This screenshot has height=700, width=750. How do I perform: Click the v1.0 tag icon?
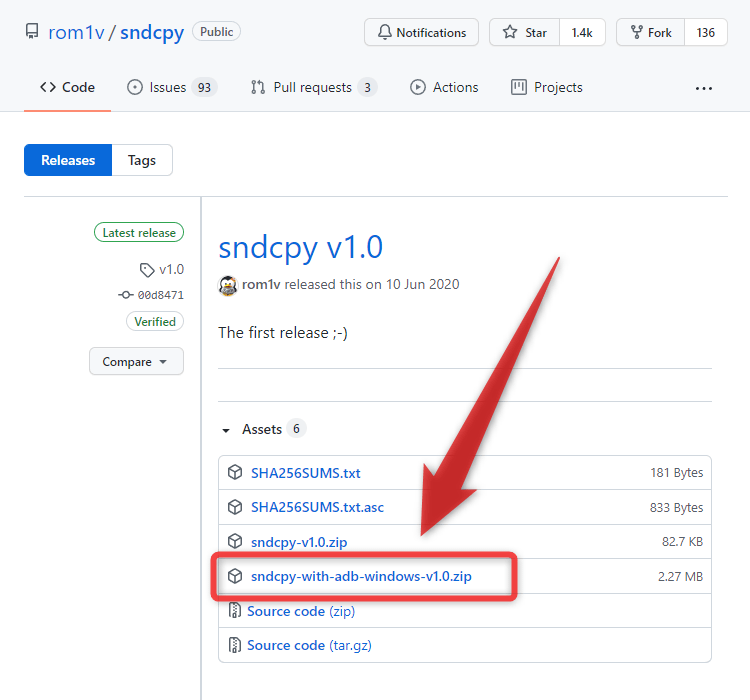coord(148,269)
